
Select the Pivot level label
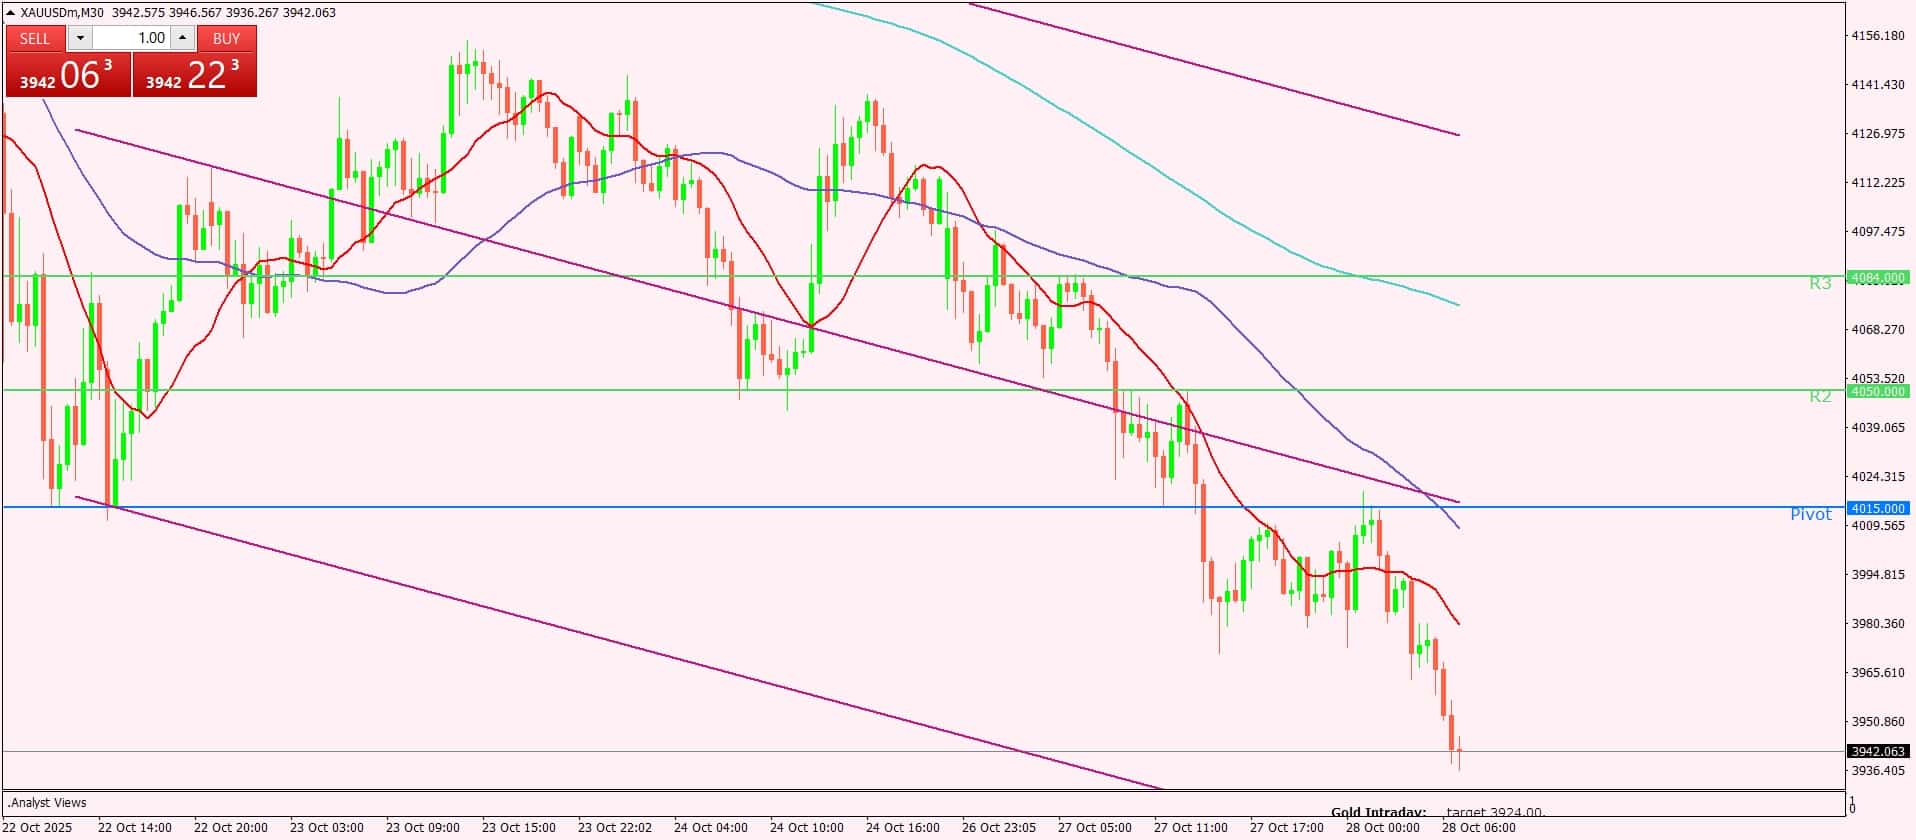tap(1811, 514)
